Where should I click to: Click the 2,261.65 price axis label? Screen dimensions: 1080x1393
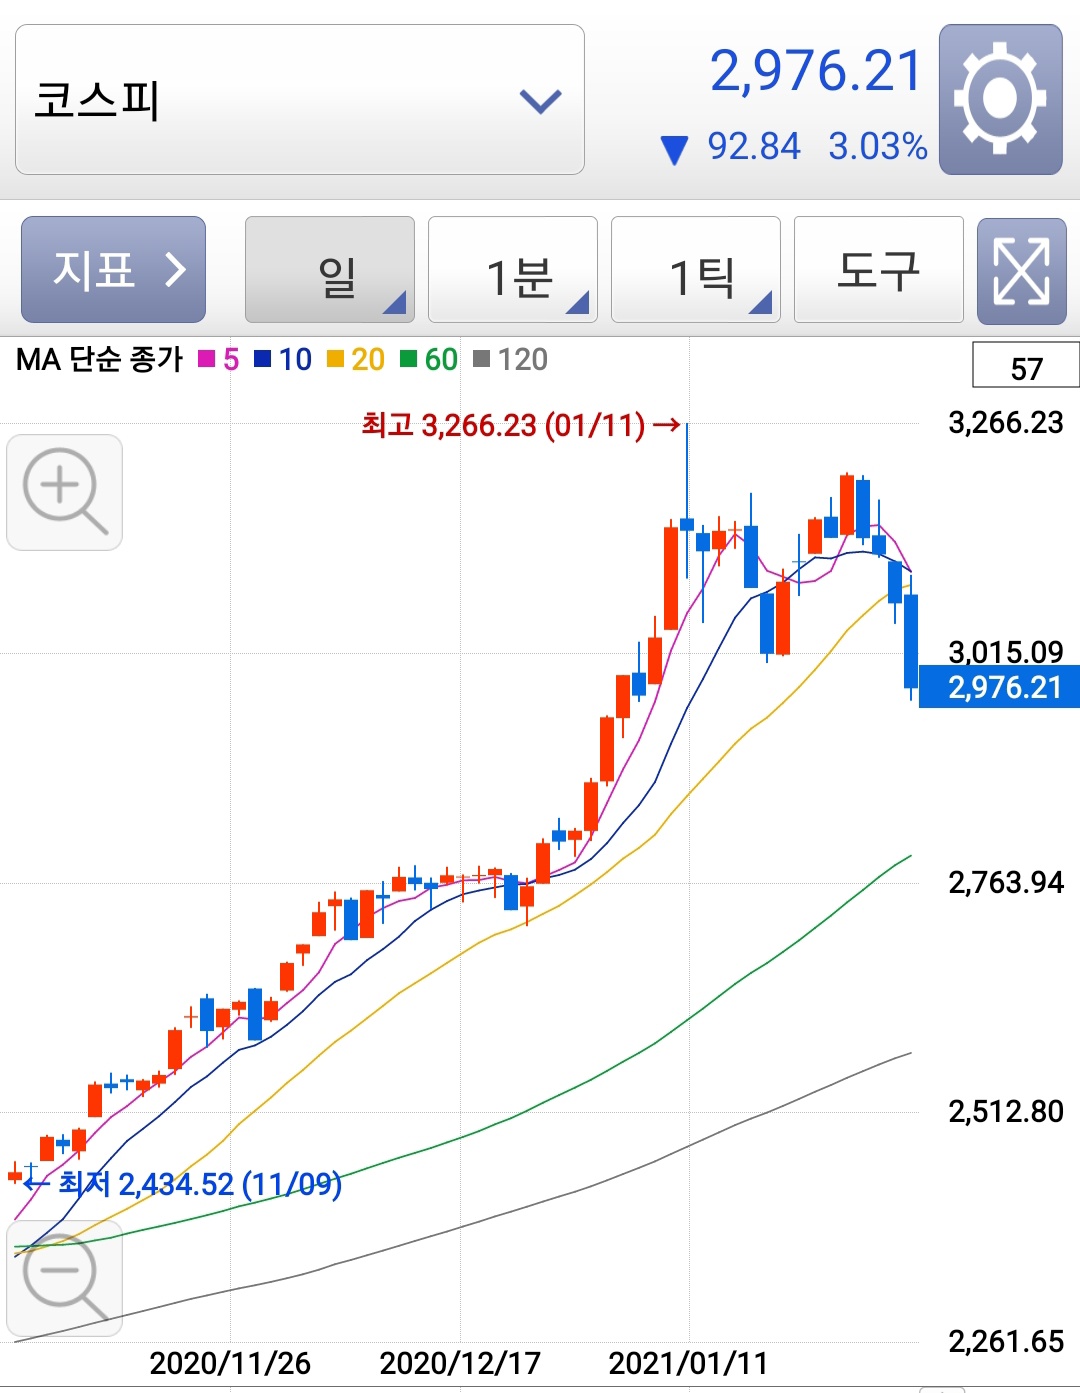click(1006, 1341)
